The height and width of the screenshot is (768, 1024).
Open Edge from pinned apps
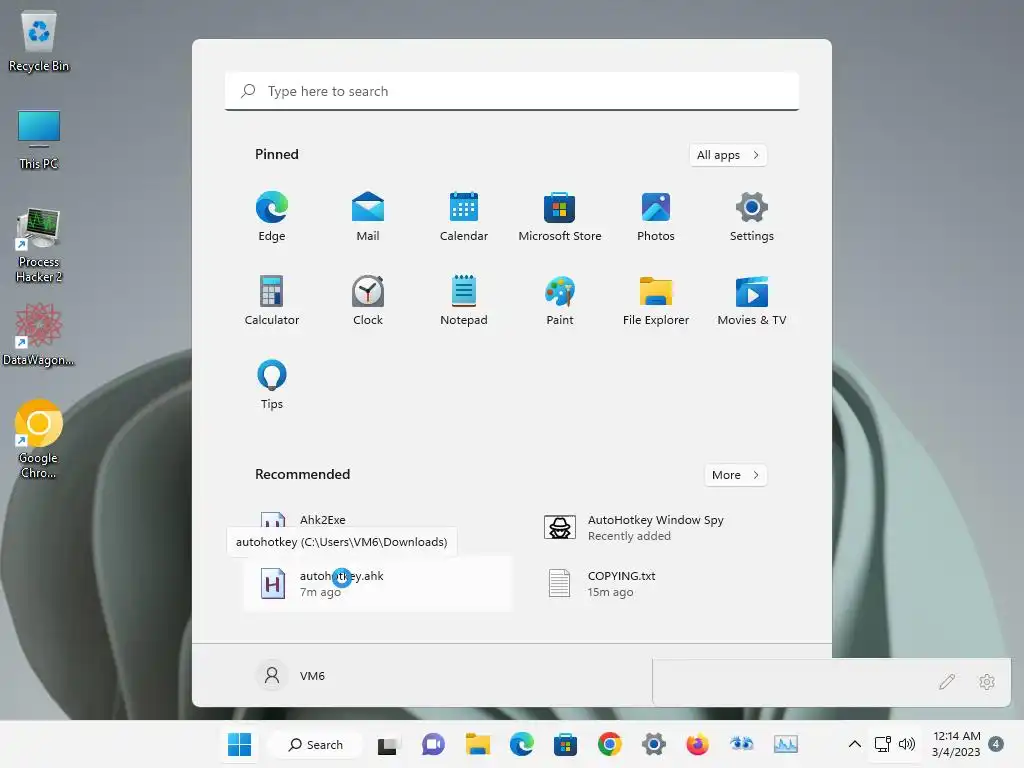coord(272,216)
